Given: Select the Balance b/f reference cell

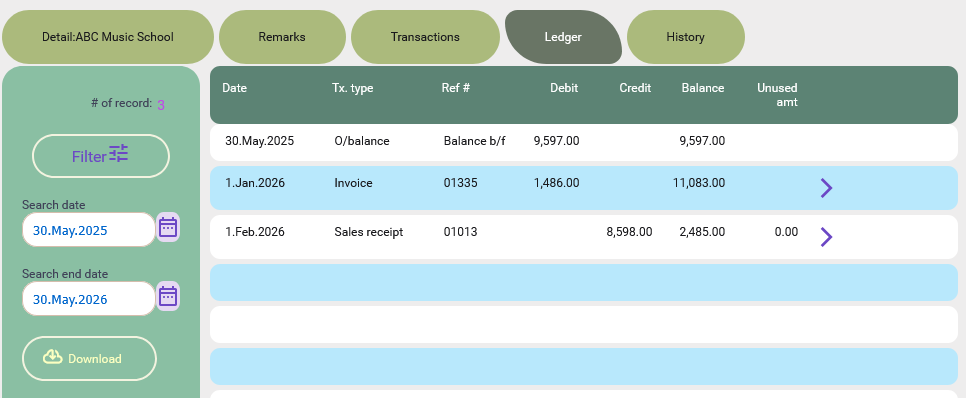Looking at the screenshot, I should (x=474, y=141).
